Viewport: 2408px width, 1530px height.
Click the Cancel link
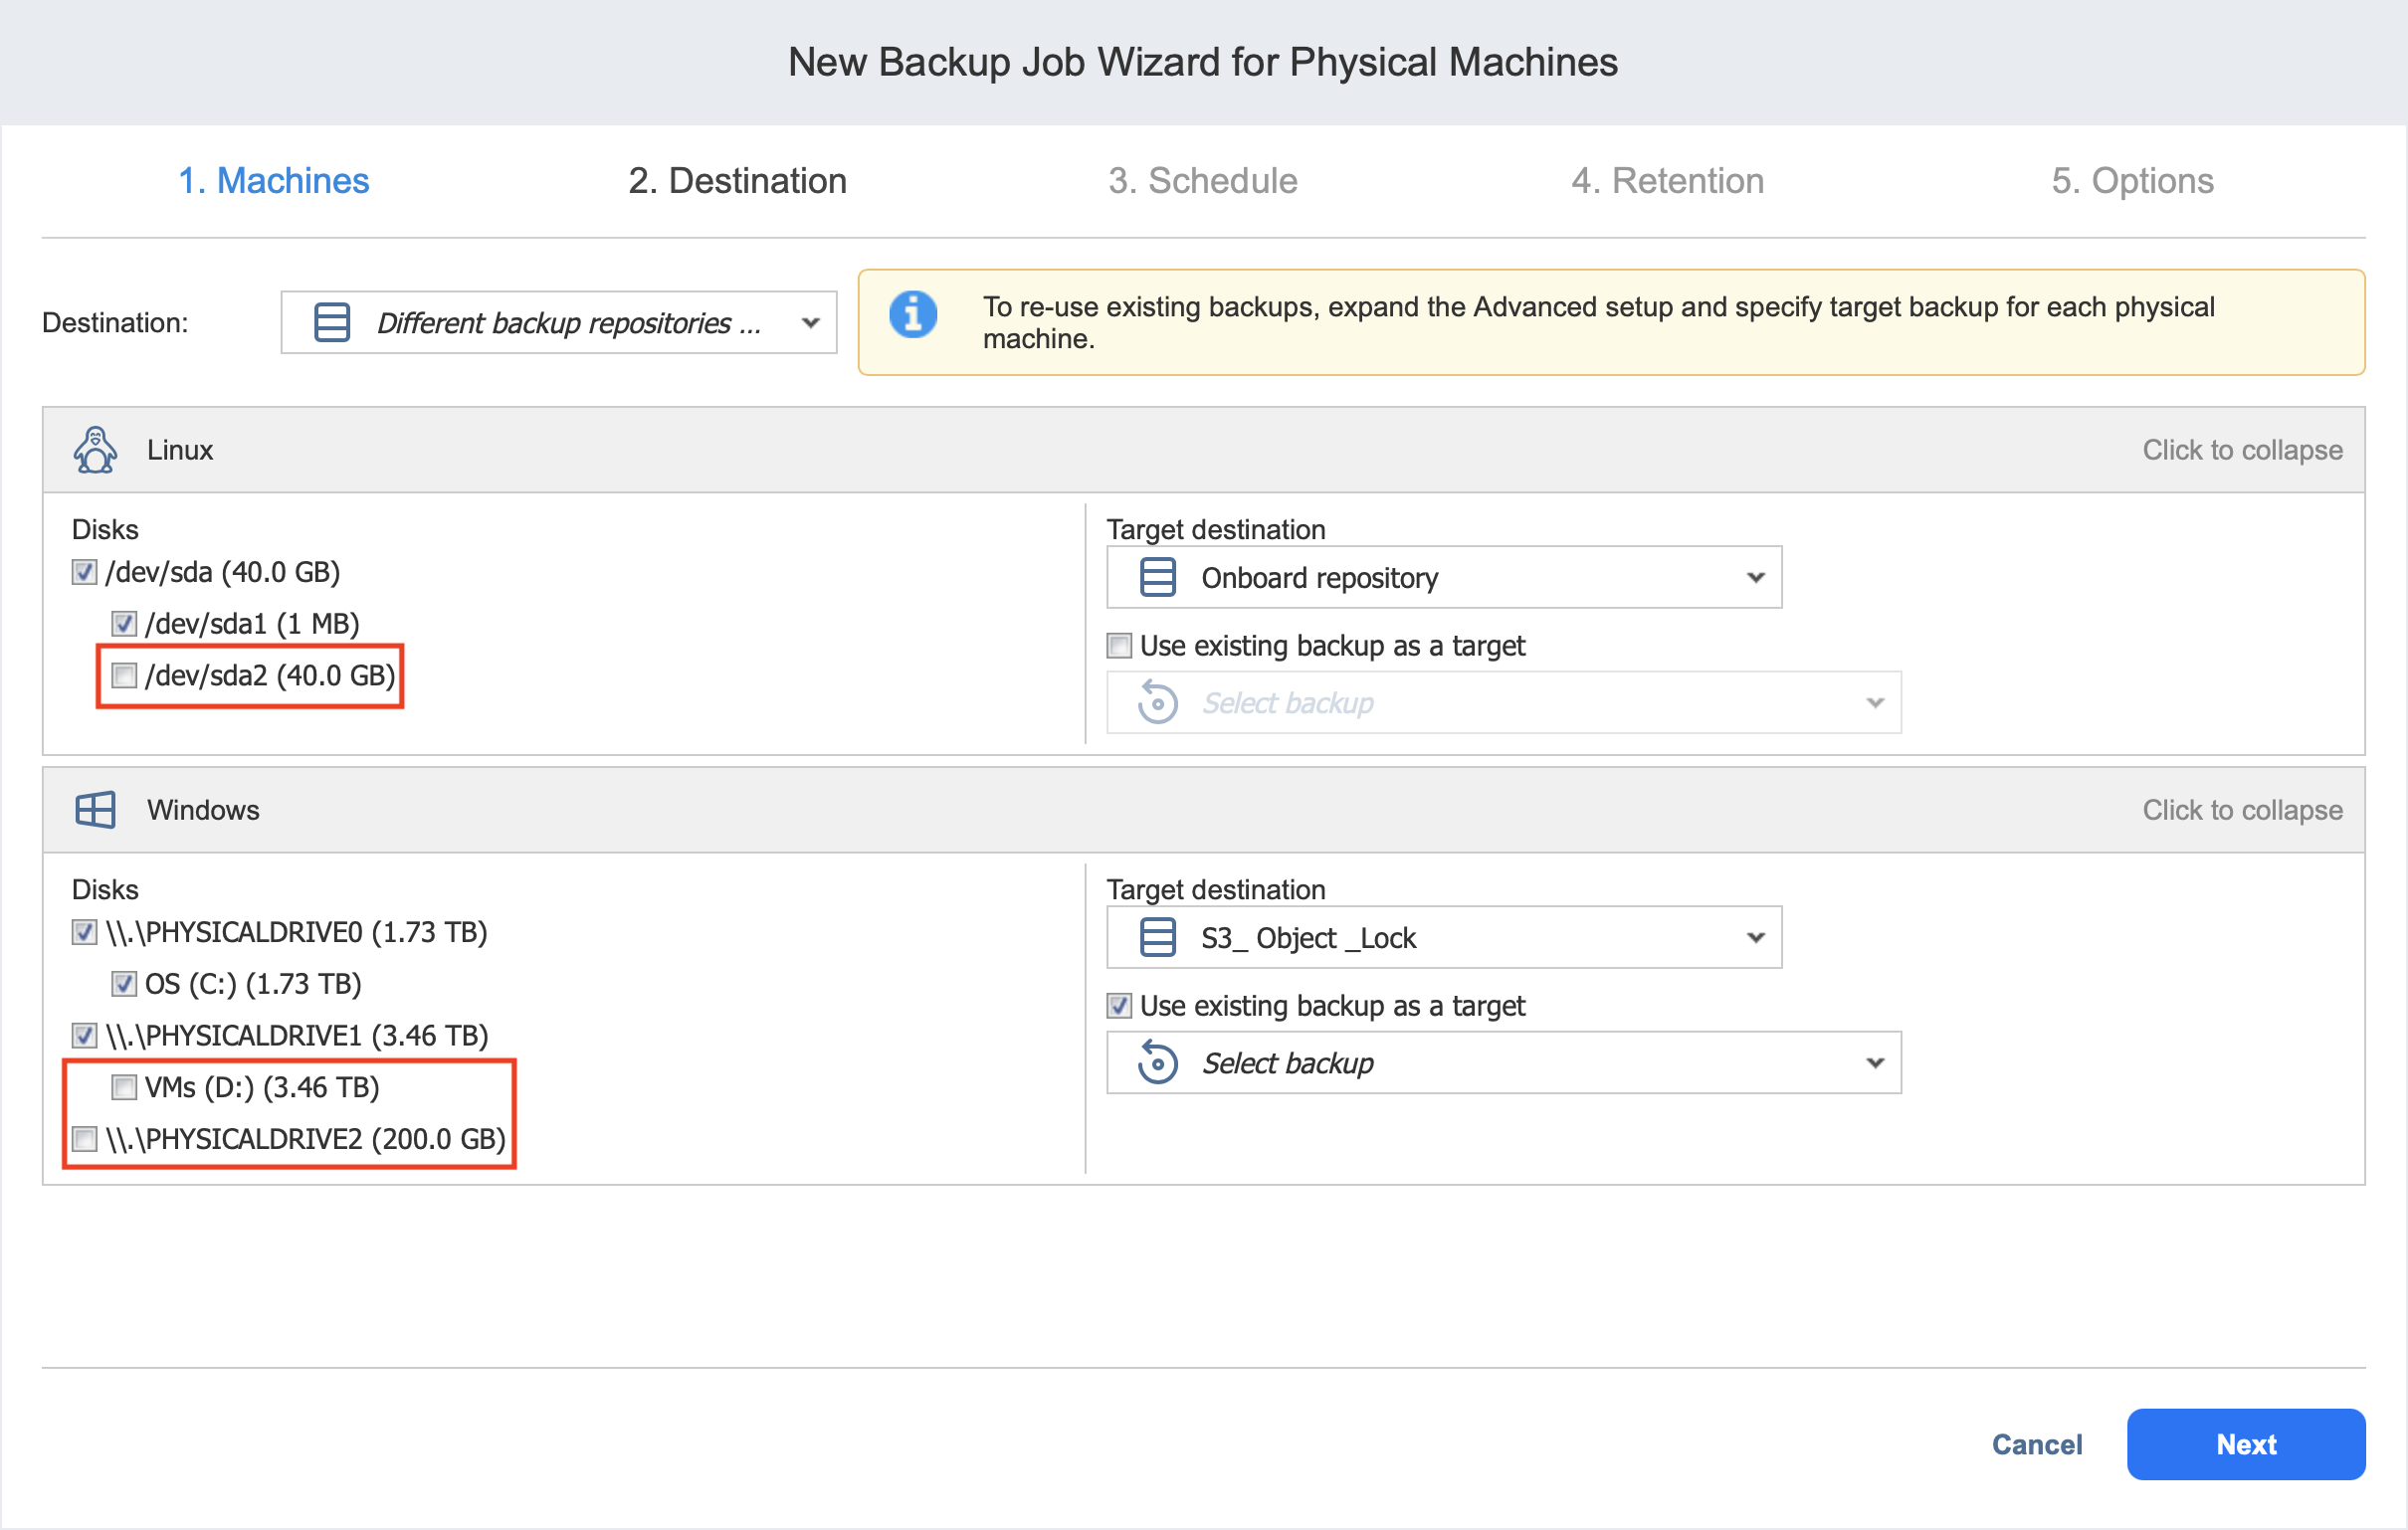point(2036,1444)
